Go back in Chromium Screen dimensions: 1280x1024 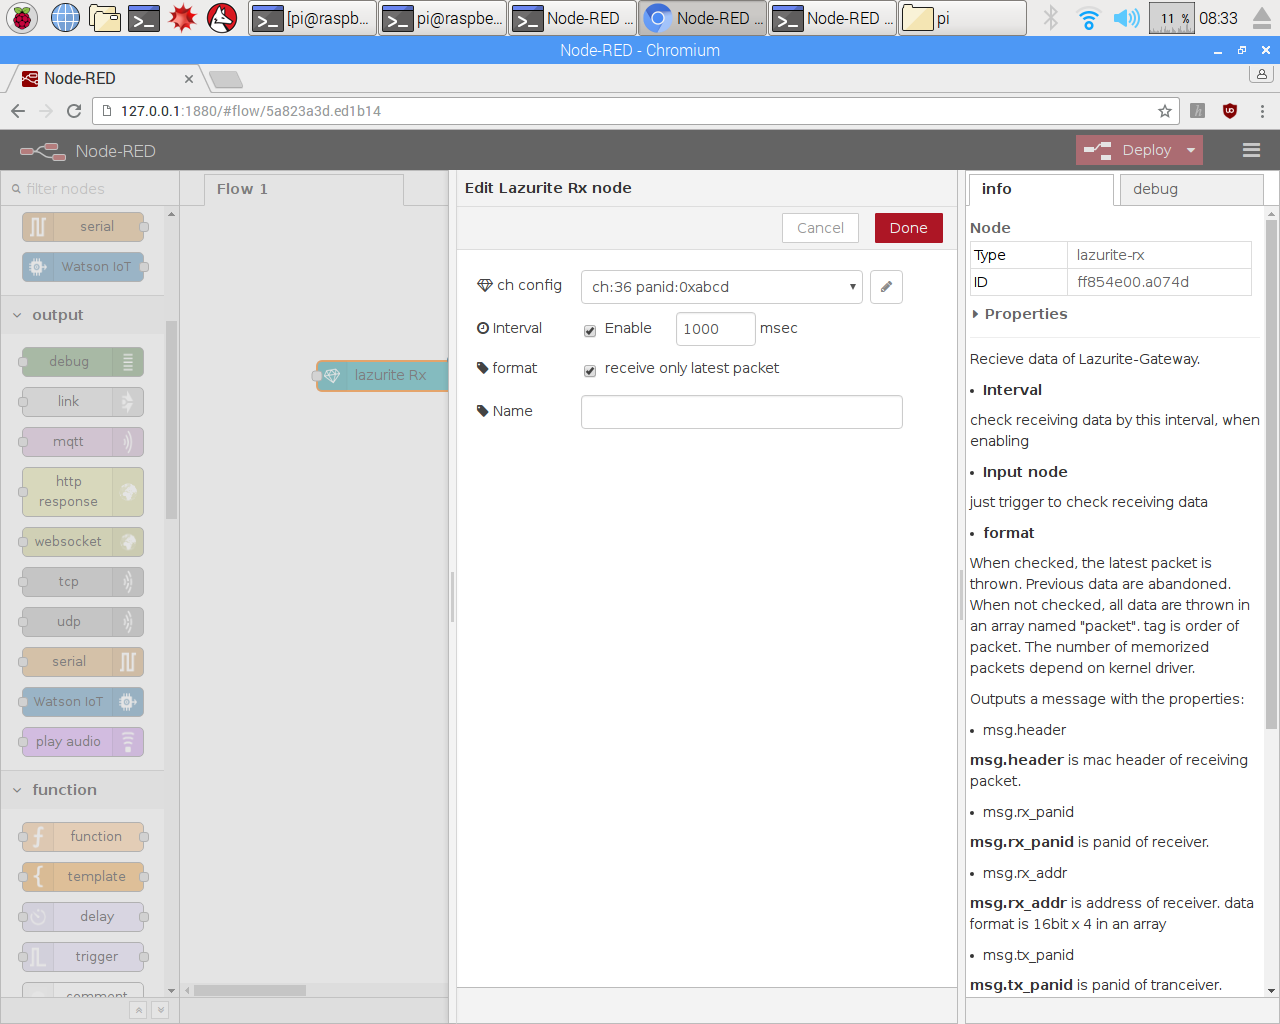(18, 111)
